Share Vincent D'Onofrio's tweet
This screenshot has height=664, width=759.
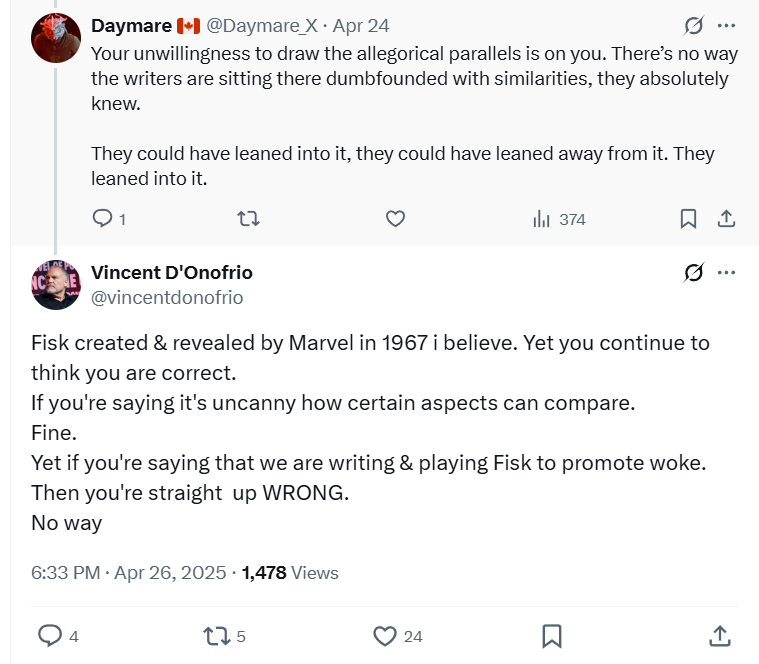pos(719,636)
